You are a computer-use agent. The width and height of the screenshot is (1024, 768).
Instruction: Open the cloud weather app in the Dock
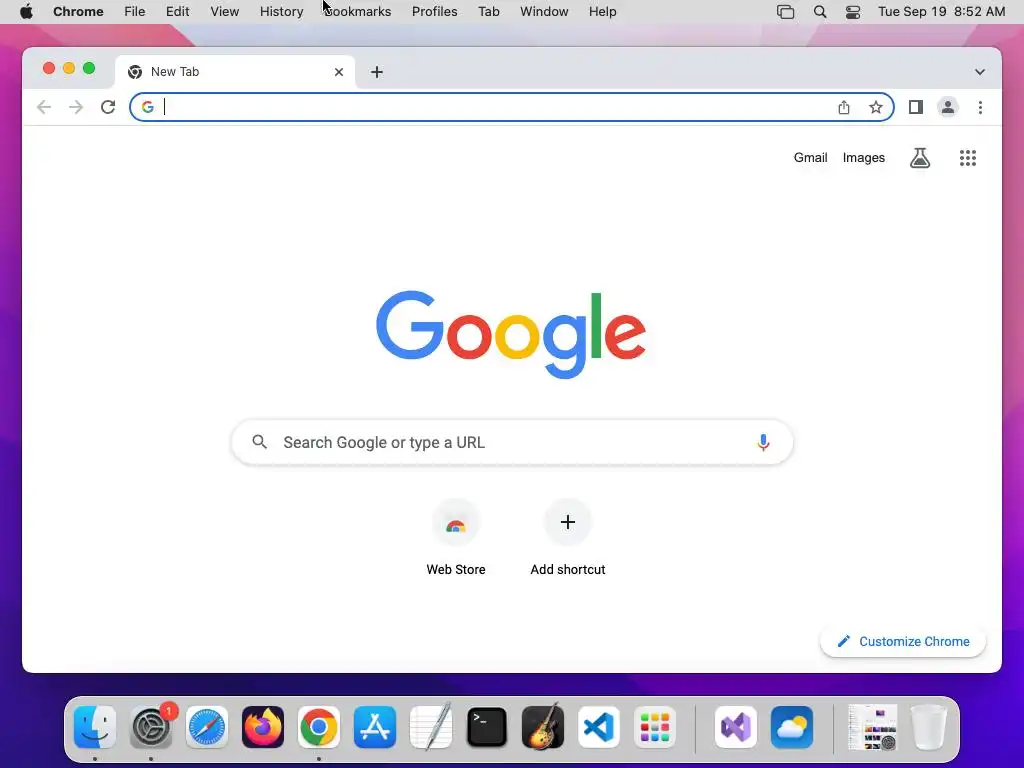[x=792, y=727]
